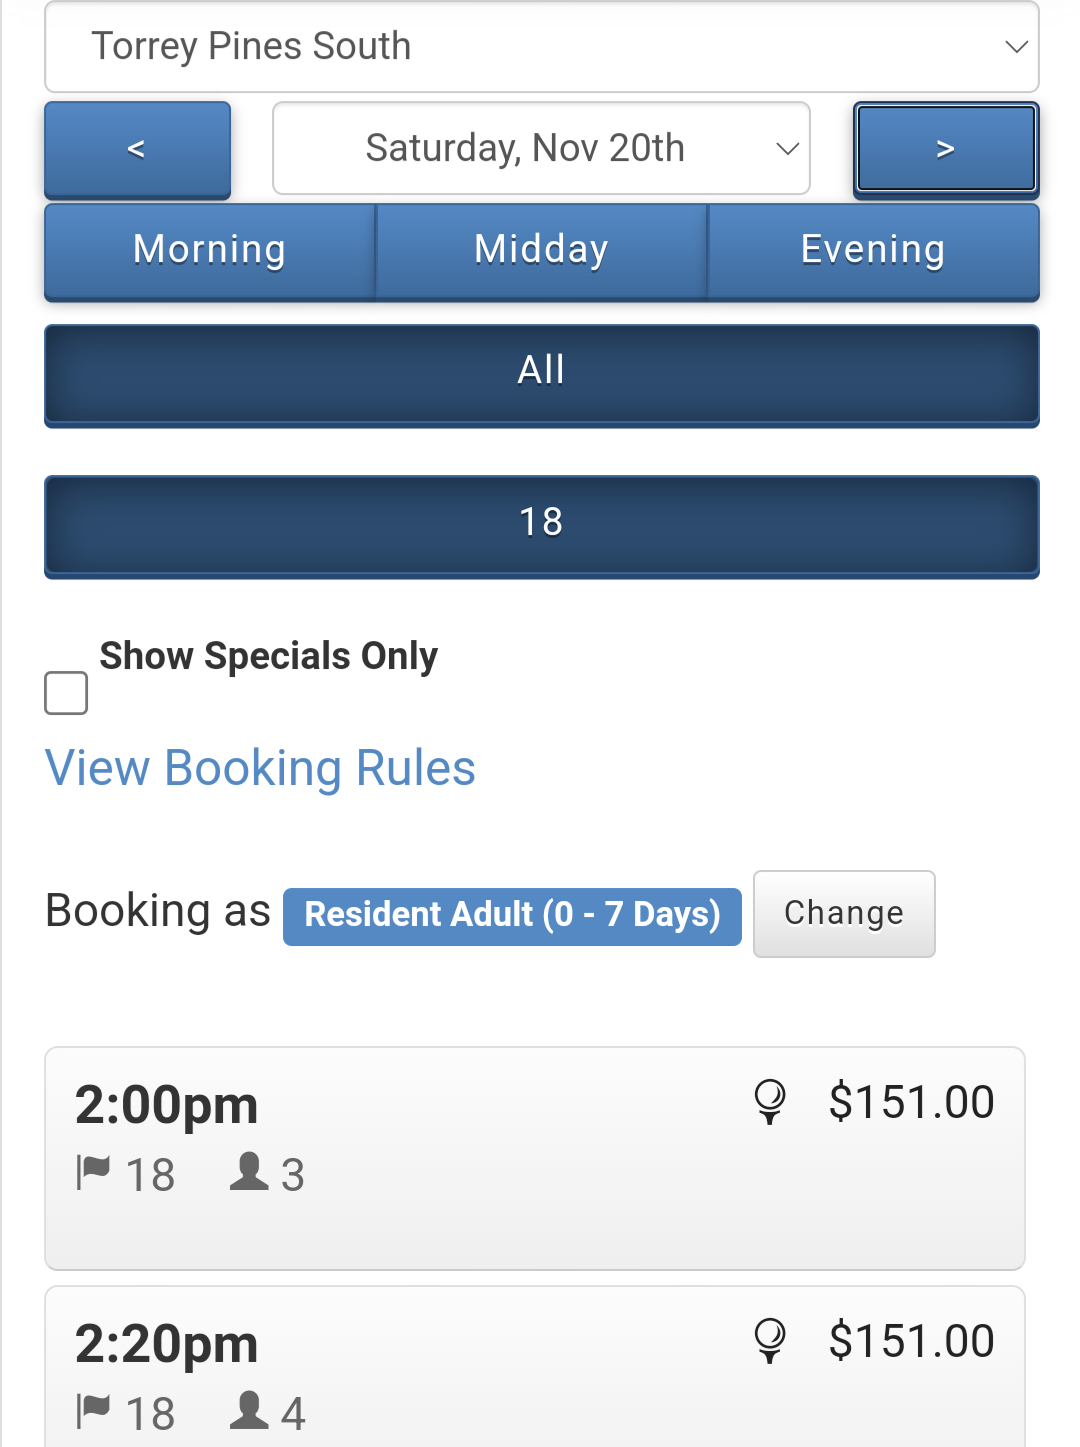Select the 18 holes filter
The image size is (1080, 1447).
point(541,525)
